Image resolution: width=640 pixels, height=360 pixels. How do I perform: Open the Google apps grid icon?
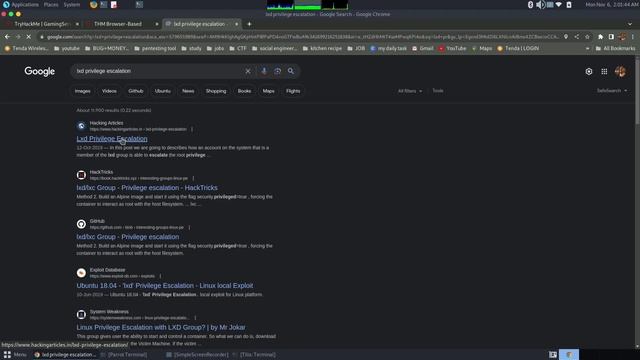[x=604, y=71]
